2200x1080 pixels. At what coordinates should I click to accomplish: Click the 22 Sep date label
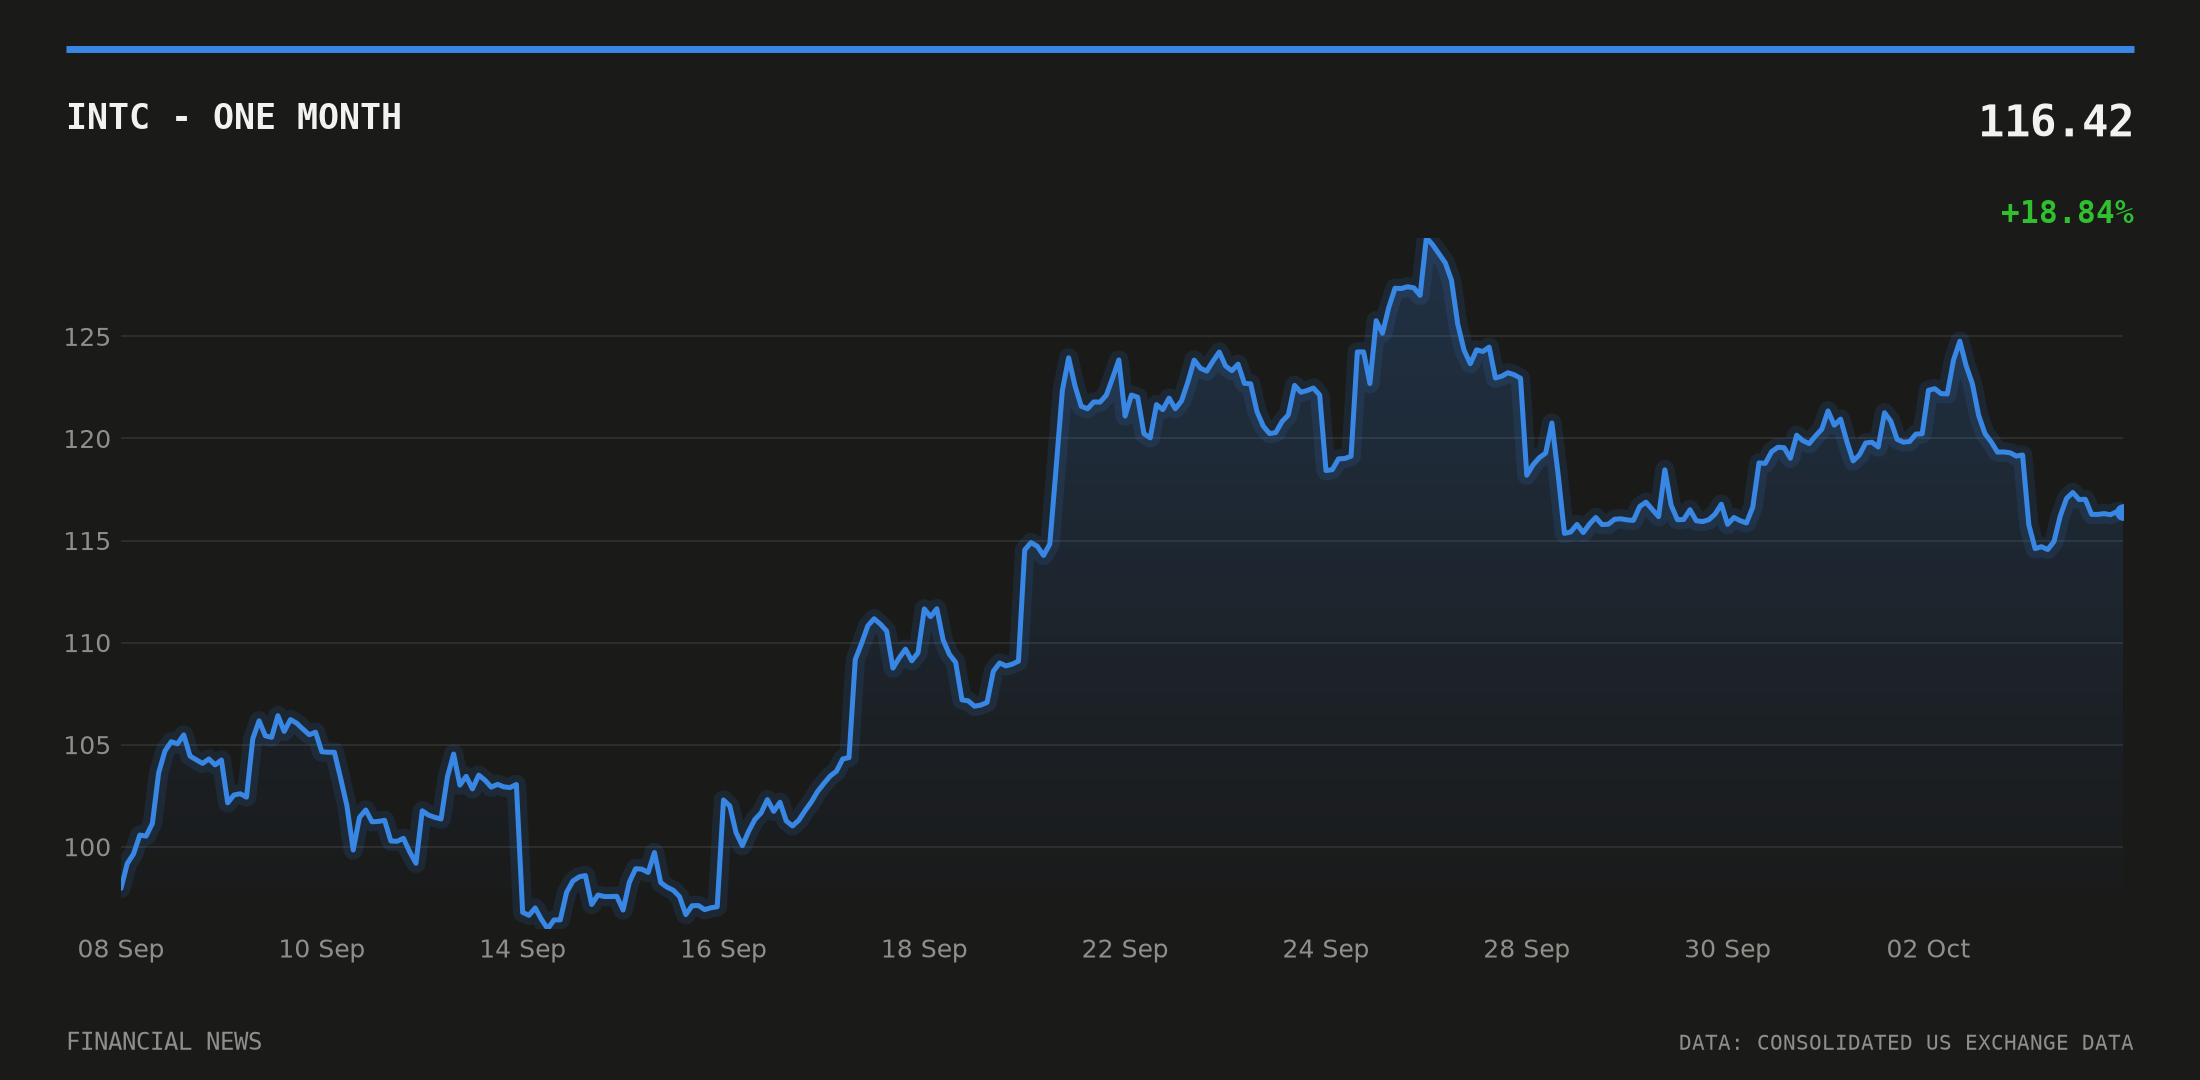1125,949
